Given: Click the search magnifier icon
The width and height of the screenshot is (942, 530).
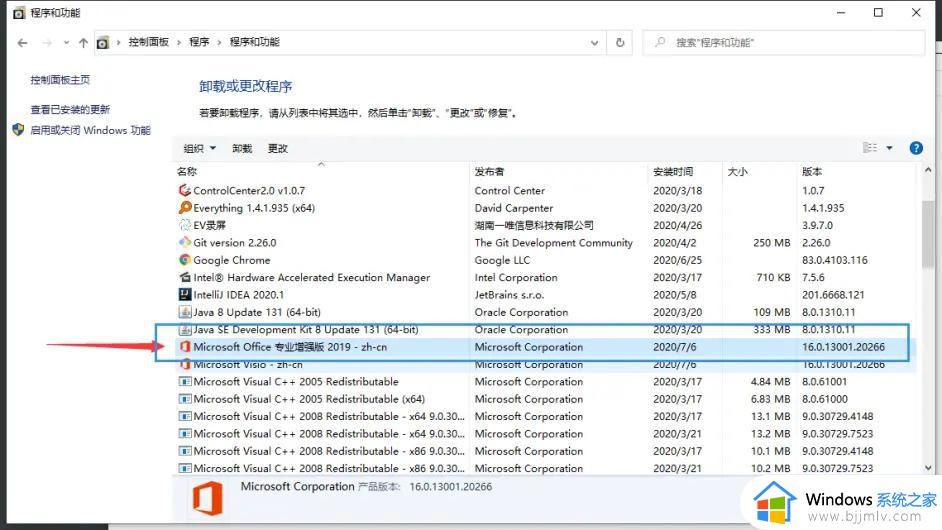Looking at the screenshot, I should pos(660,42).
